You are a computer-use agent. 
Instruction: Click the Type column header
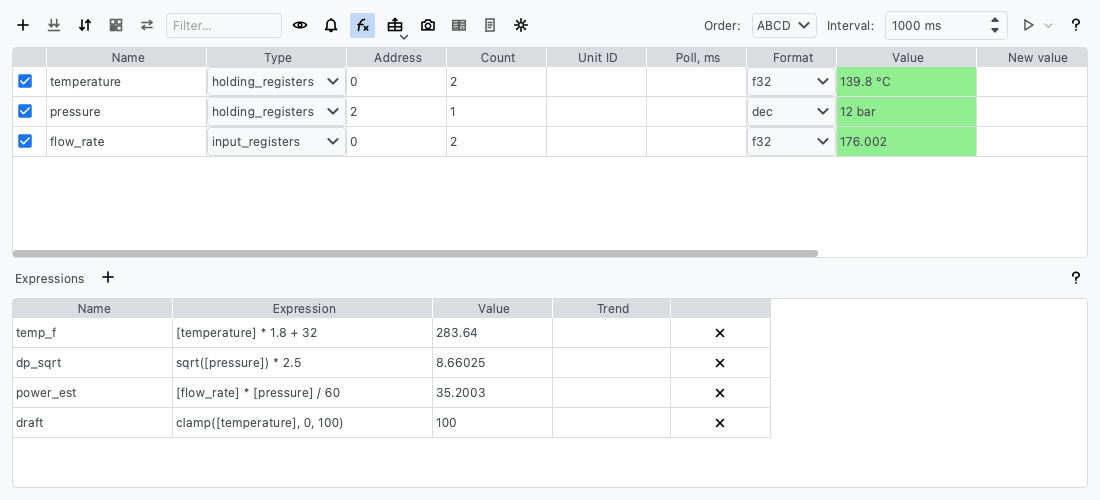click(276, 58)
